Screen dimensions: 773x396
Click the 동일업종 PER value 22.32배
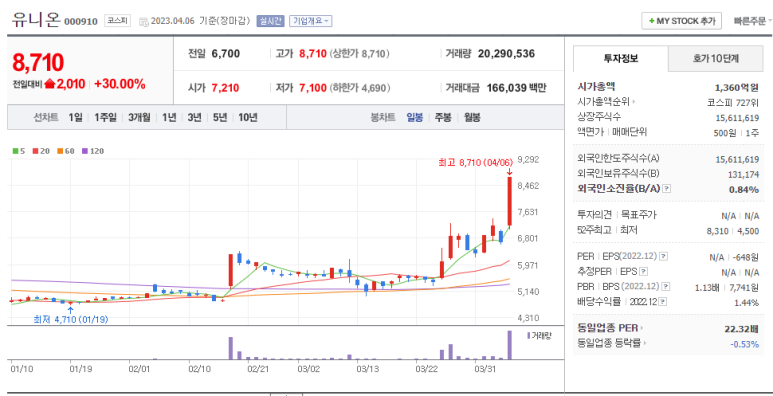(741, 328)
